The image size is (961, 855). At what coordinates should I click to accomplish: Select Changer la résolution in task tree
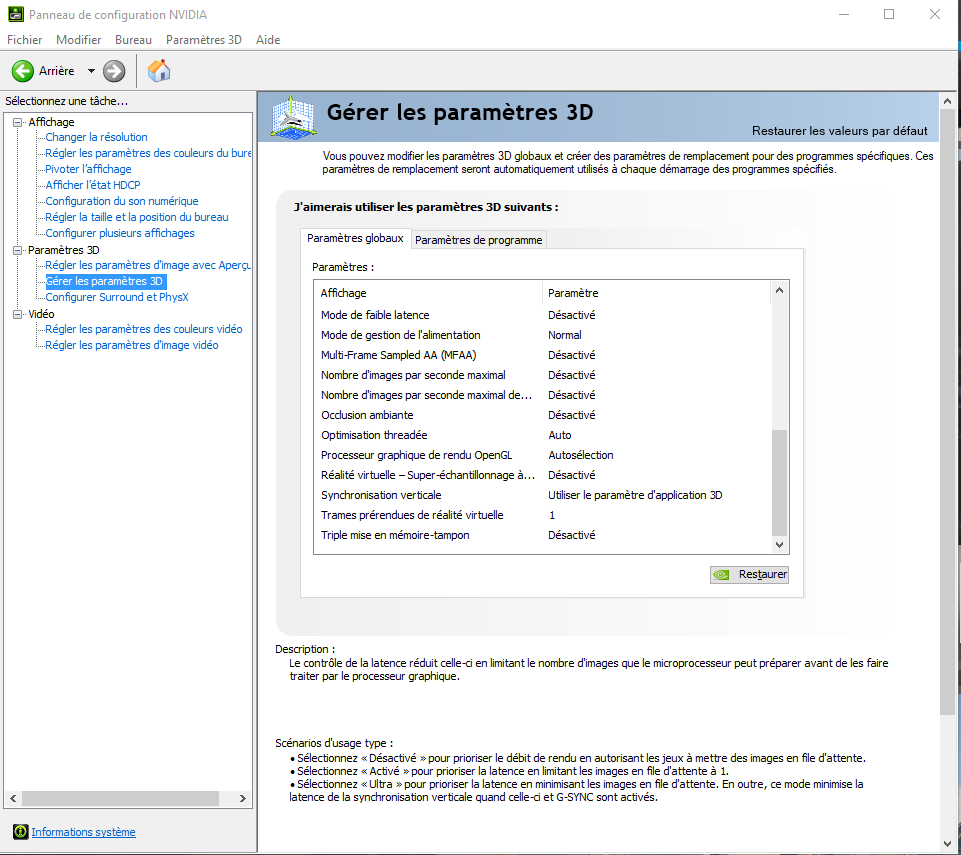coord(96,137)
